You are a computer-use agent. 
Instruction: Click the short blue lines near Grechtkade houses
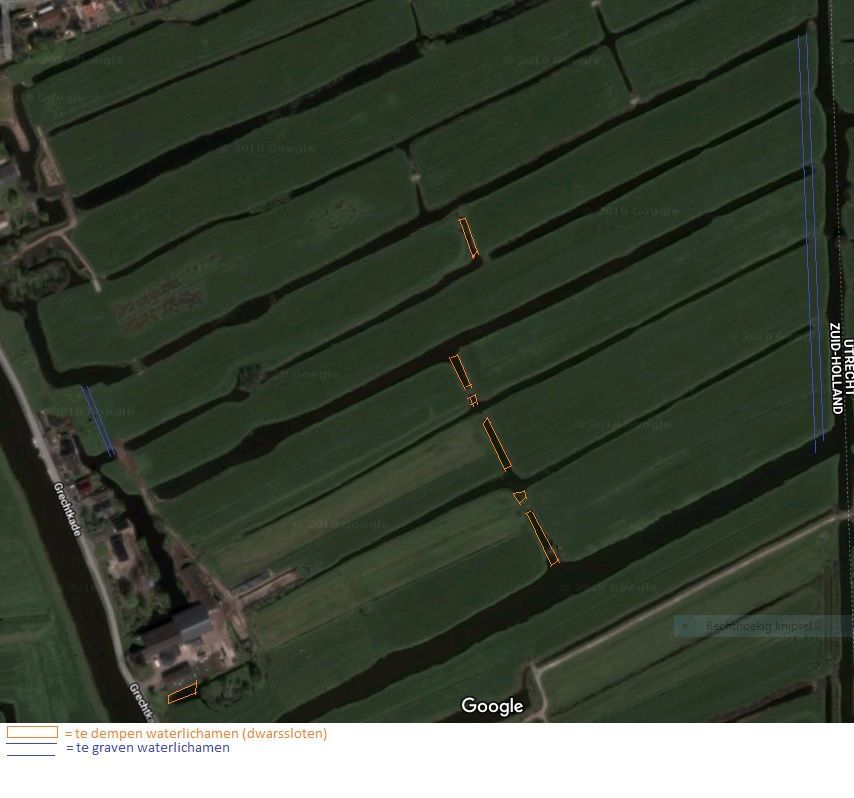click(x=97, y=421)
